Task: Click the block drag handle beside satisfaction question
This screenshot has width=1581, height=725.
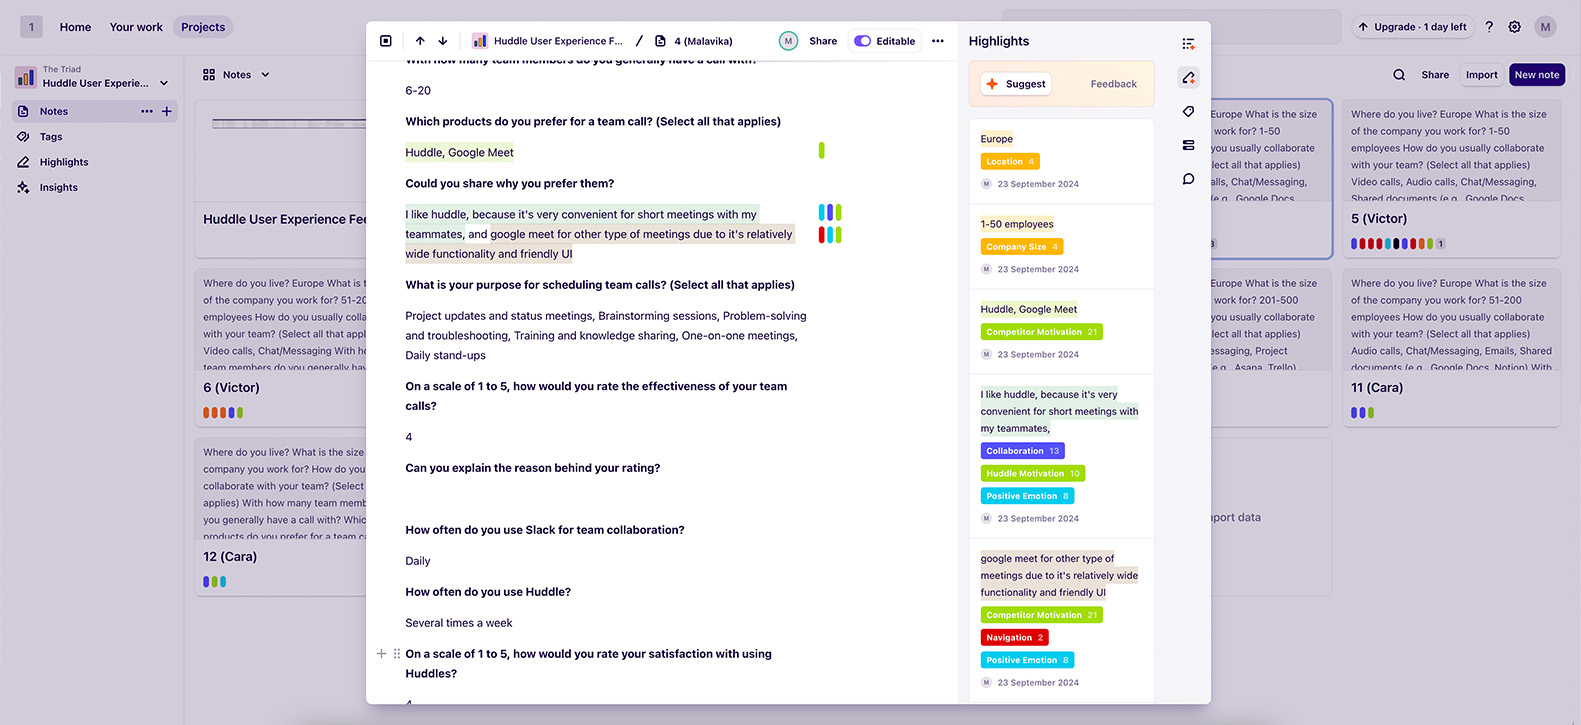Action: click(x=397, y=654)
